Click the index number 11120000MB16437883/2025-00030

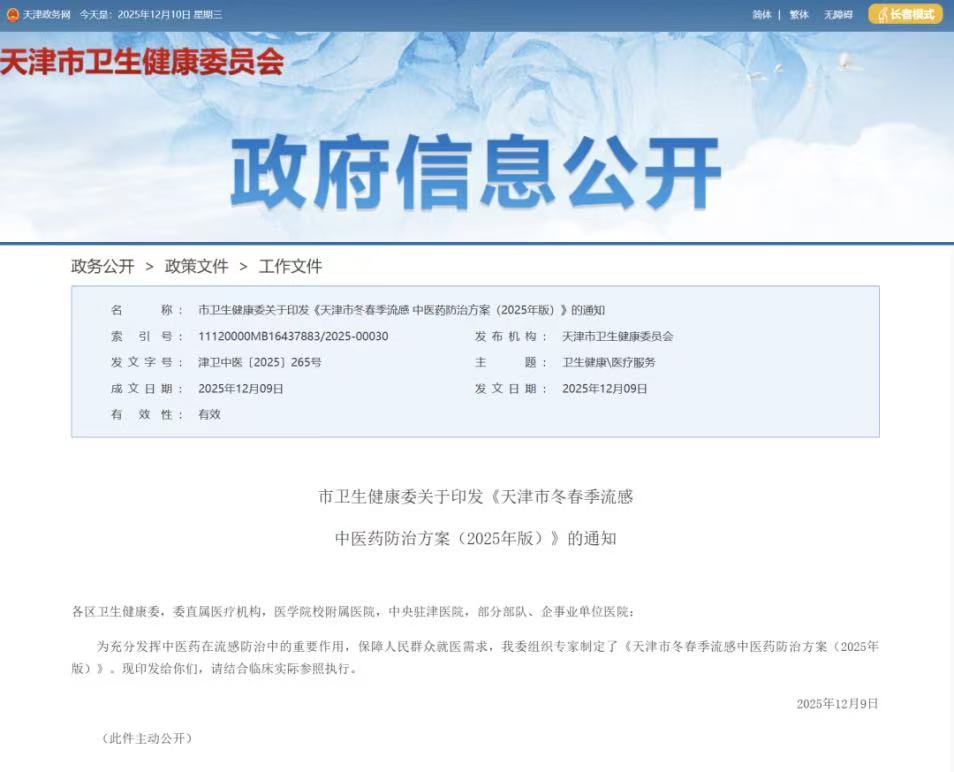point(293,336)
